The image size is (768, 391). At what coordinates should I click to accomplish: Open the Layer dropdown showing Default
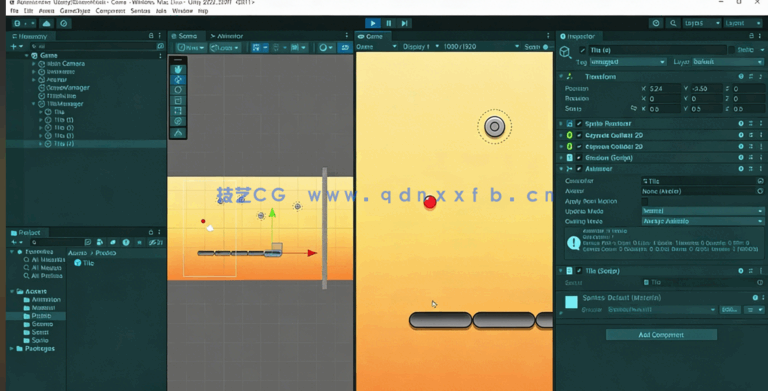(727, 62)
